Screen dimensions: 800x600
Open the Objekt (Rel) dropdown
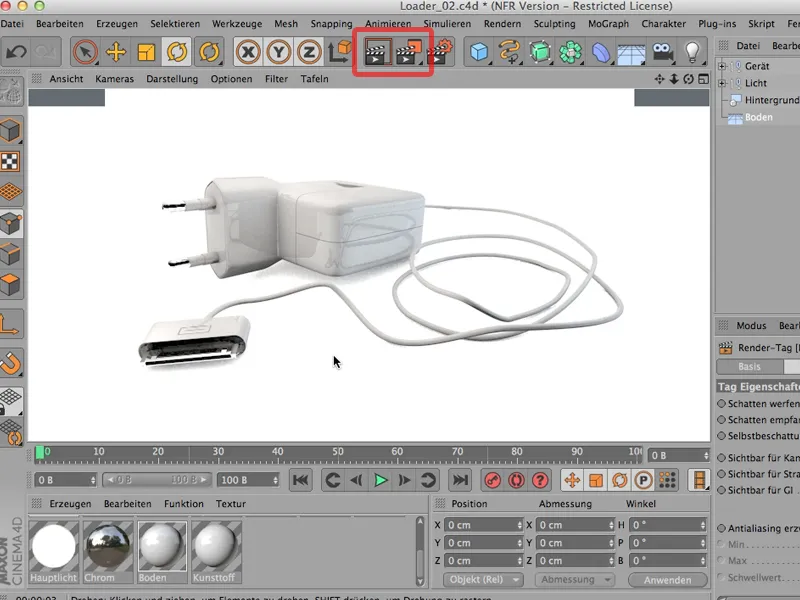point(483,580)
